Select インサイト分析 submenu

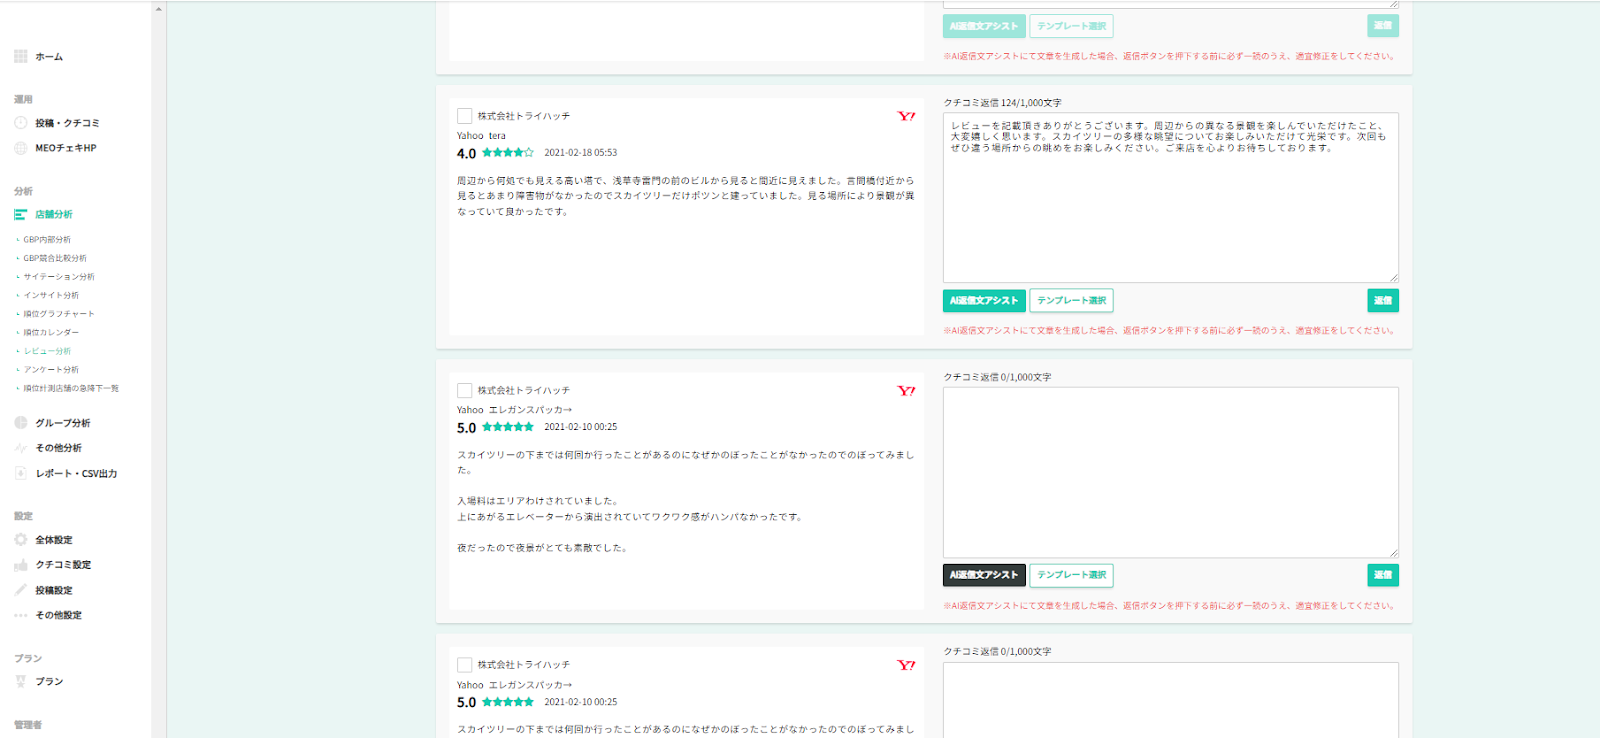point(51,296)
